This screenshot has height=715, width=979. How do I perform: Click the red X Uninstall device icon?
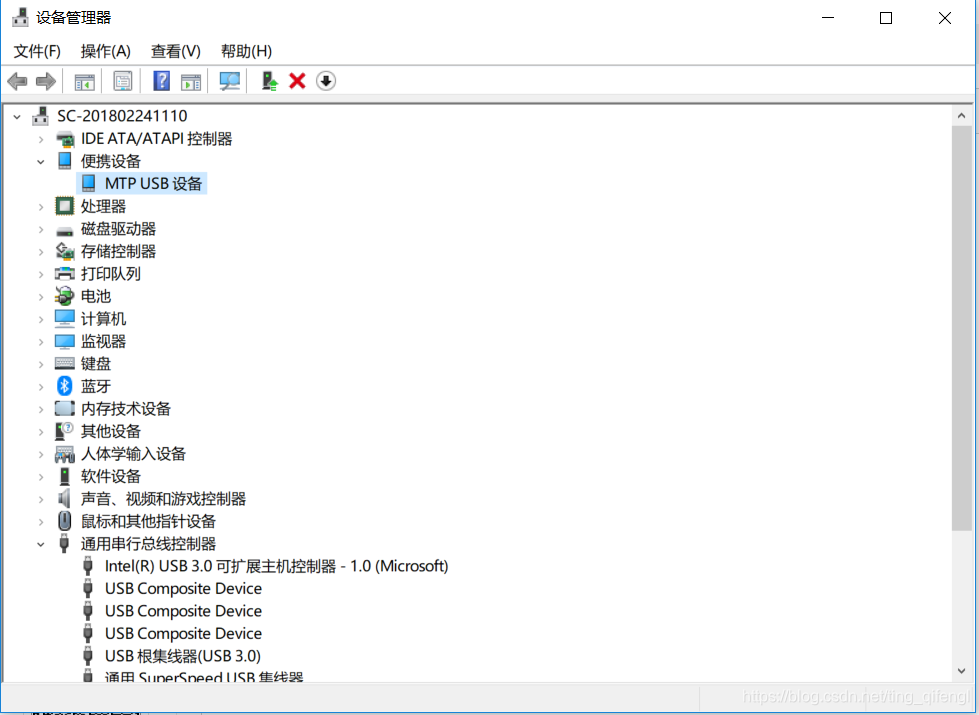297,81
